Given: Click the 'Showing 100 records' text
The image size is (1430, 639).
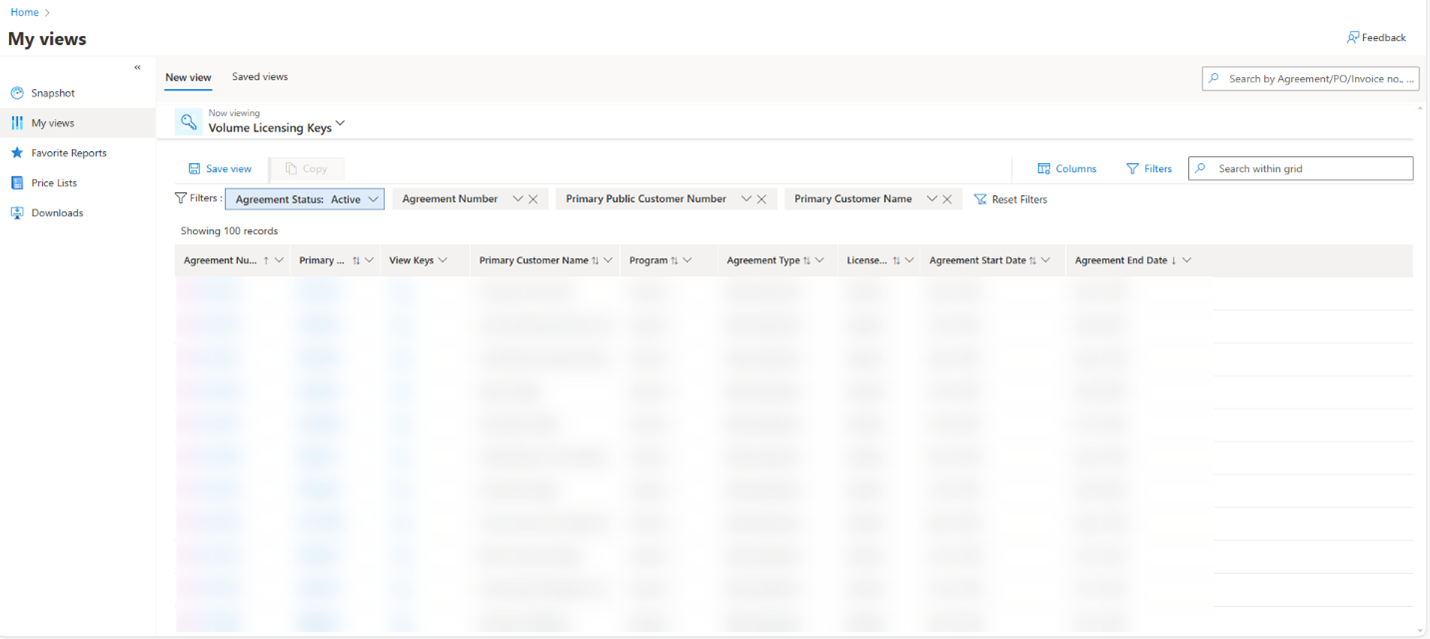Looking at the screenshot, I should coord(229,231).
